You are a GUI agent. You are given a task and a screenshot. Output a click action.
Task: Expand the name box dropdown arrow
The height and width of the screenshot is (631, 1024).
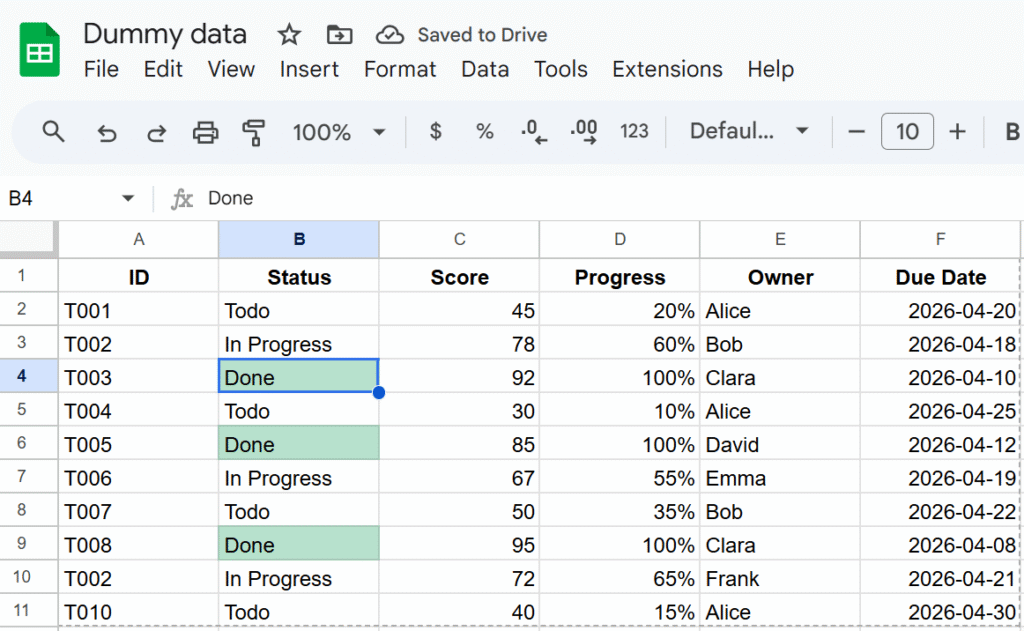[128, 198]
